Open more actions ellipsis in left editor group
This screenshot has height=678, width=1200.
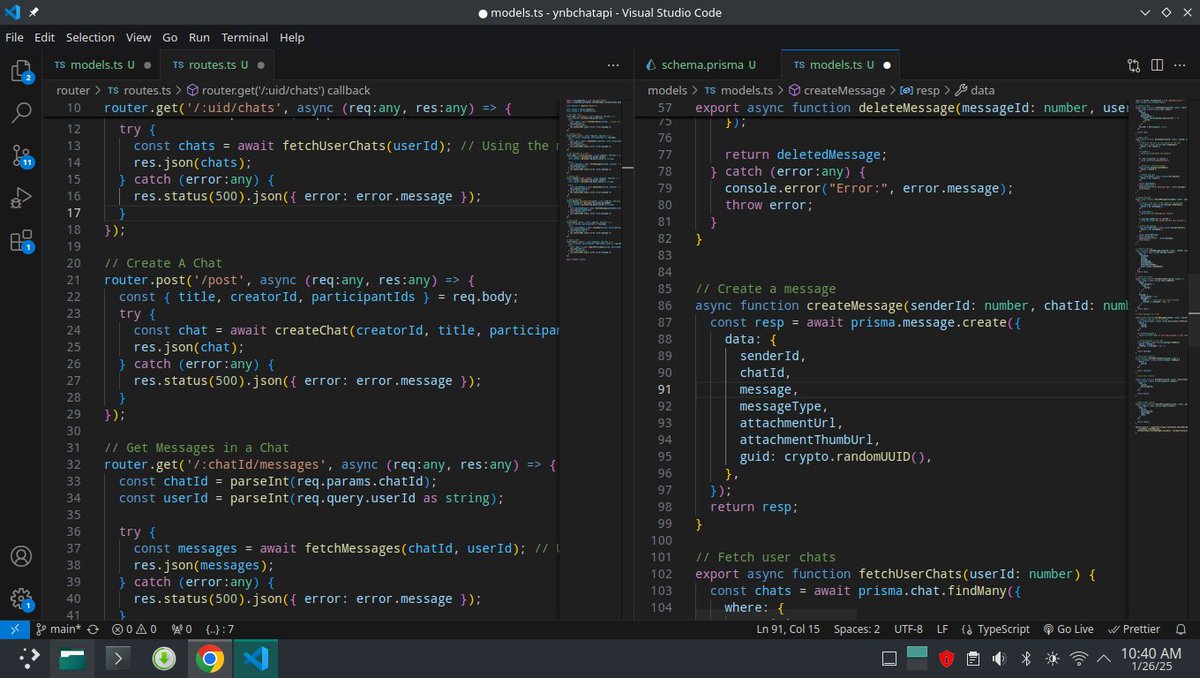614,65
